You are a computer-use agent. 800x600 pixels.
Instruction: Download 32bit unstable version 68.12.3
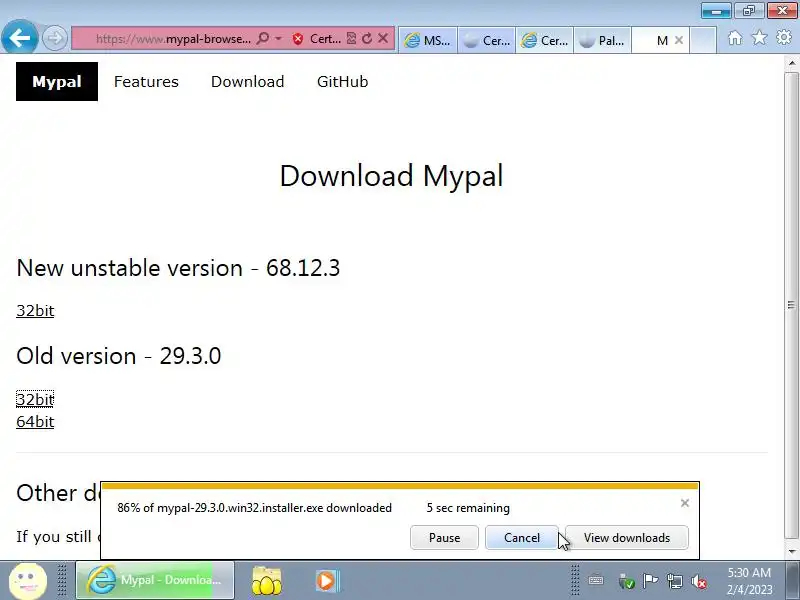[35, 310]
